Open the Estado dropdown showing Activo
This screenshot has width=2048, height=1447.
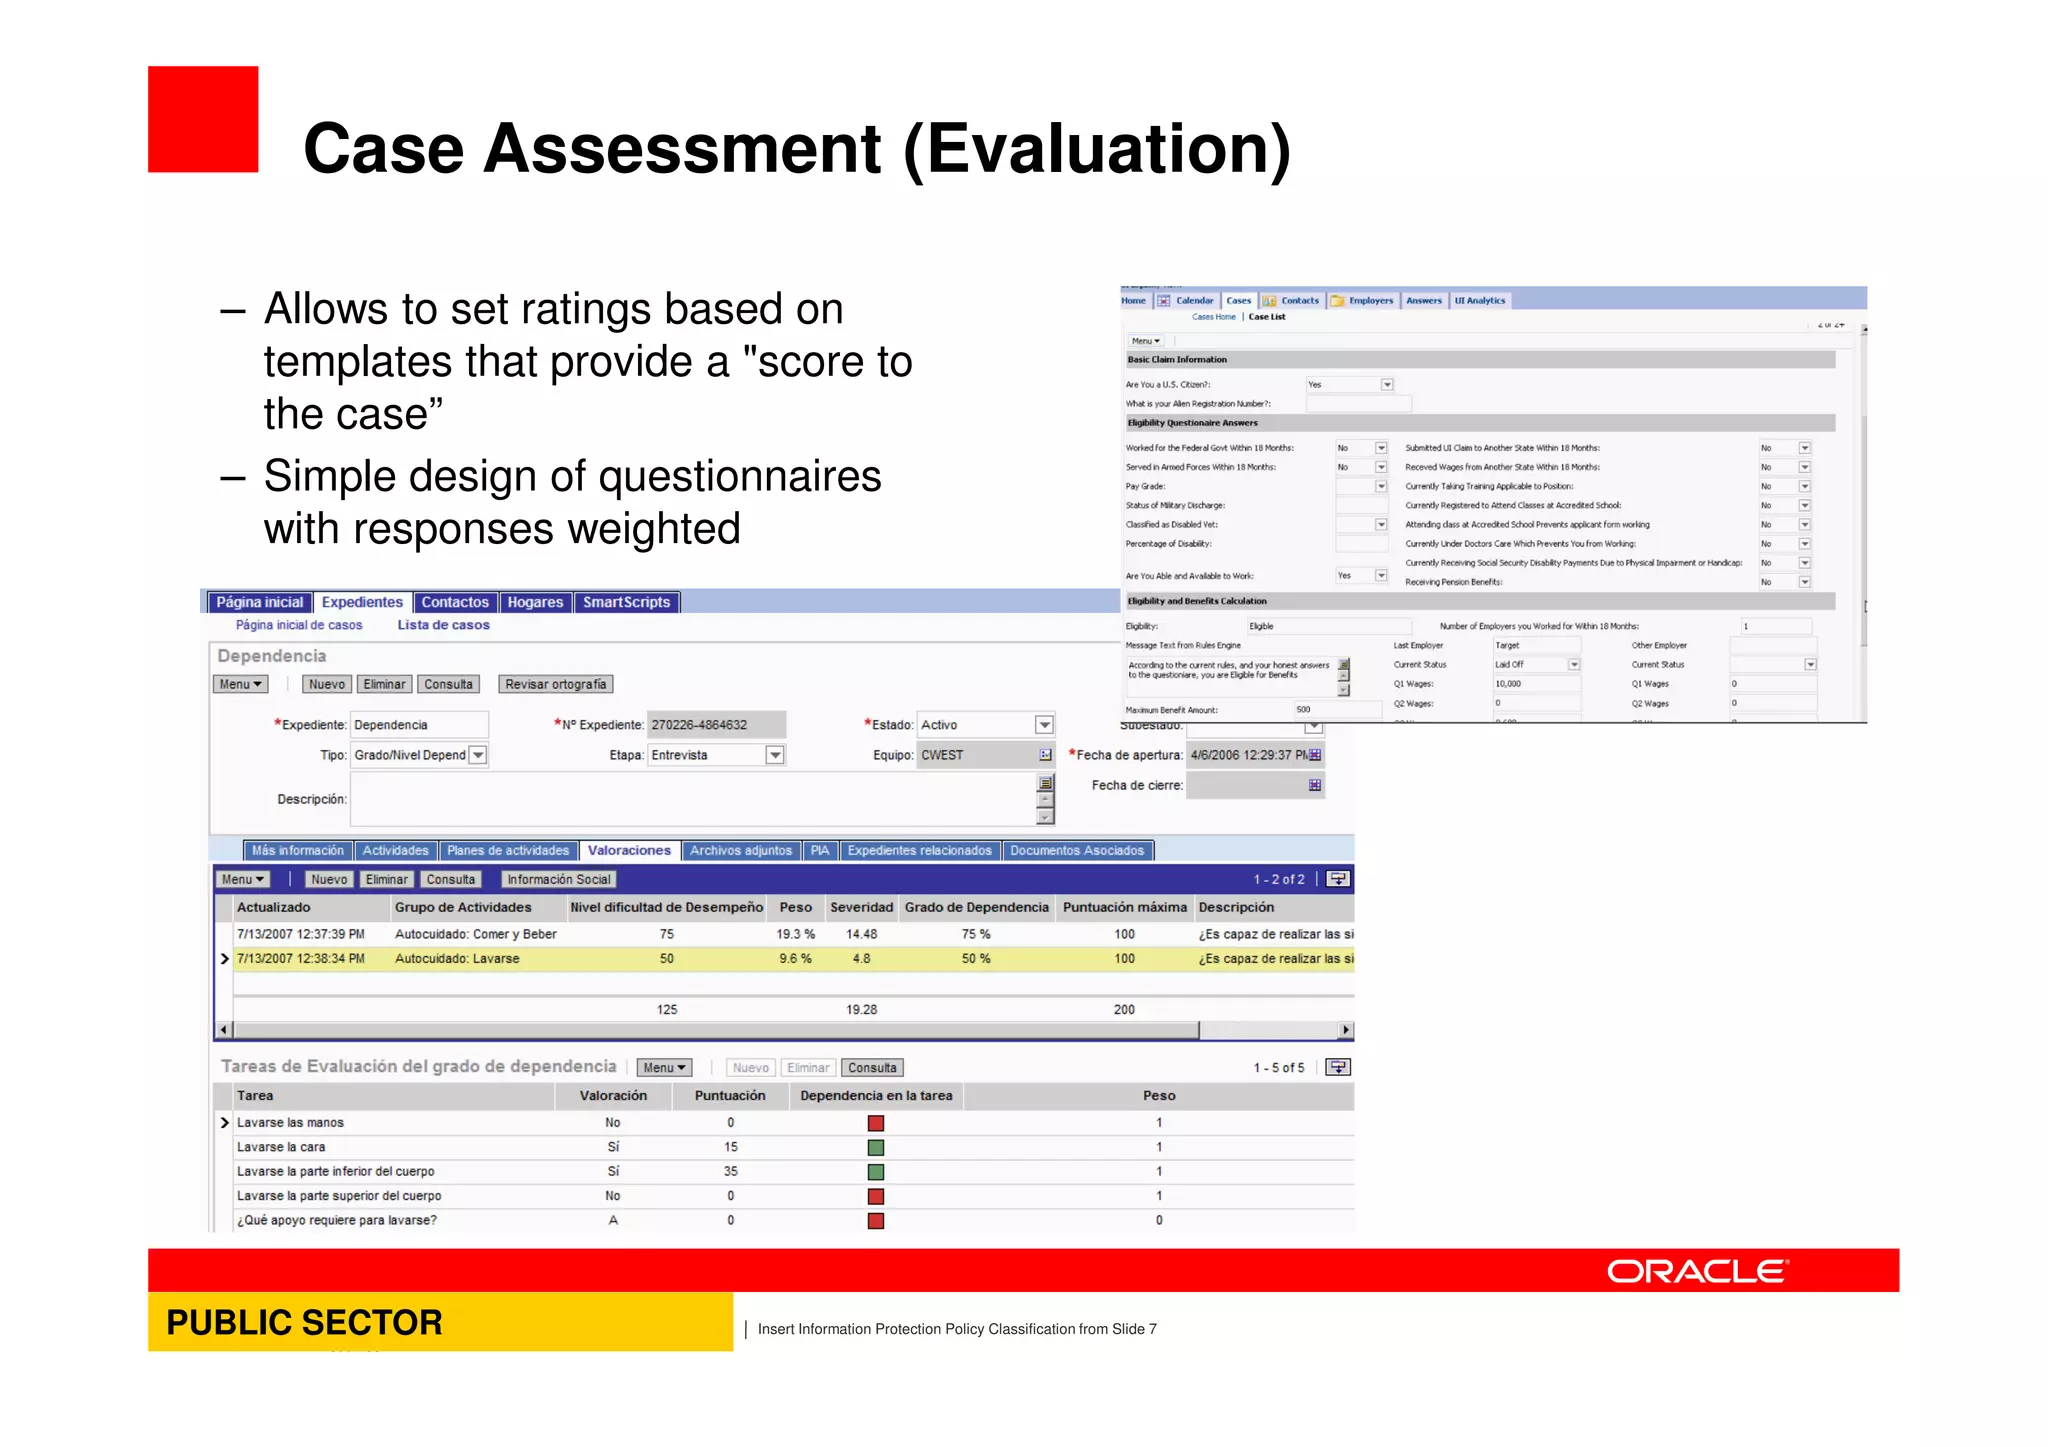click(x=1044, y=725)
